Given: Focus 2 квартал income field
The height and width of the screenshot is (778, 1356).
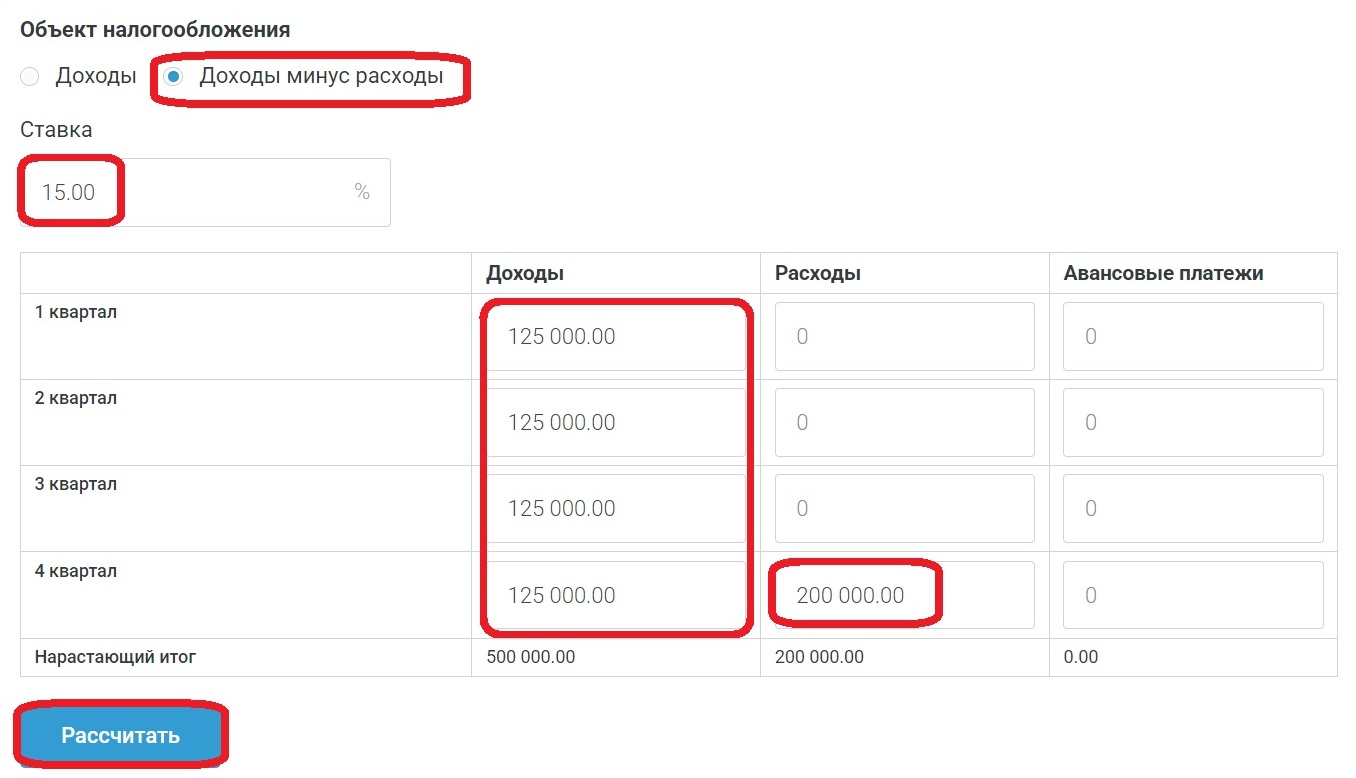Looking at the screenshot, I should 615,423.
